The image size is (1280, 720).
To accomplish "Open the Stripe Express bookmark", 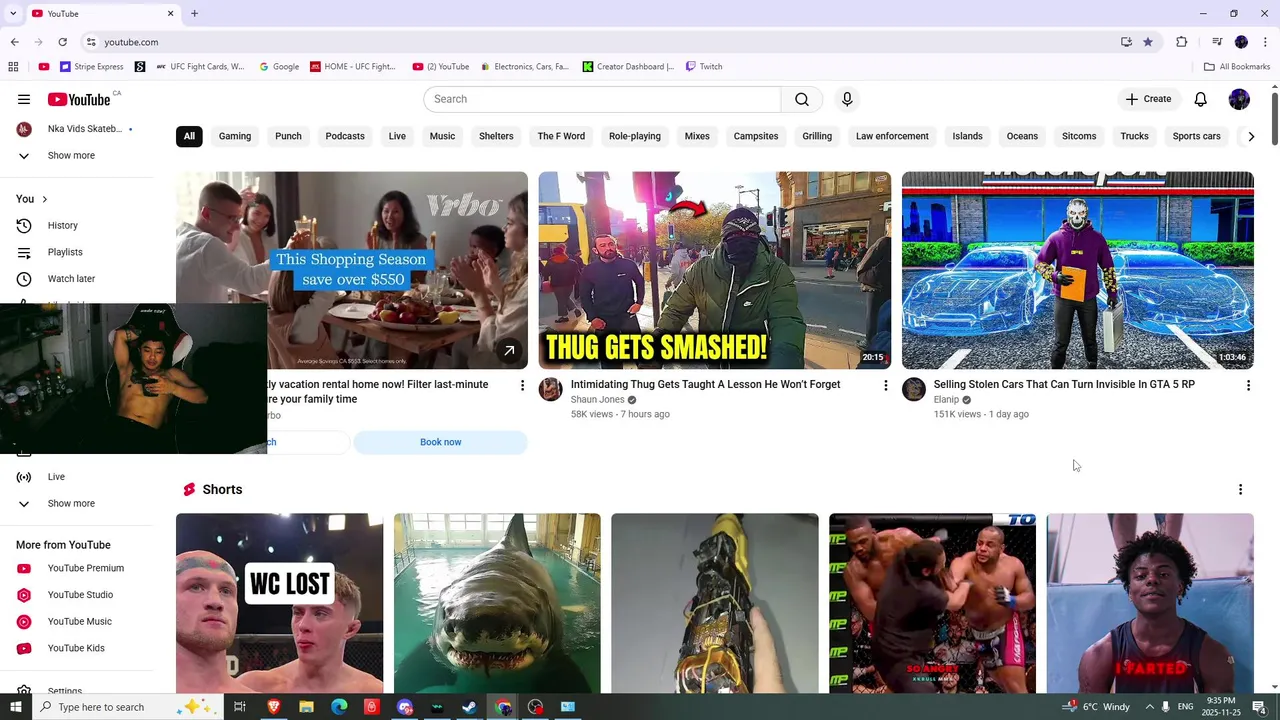I will click(92, 67).
